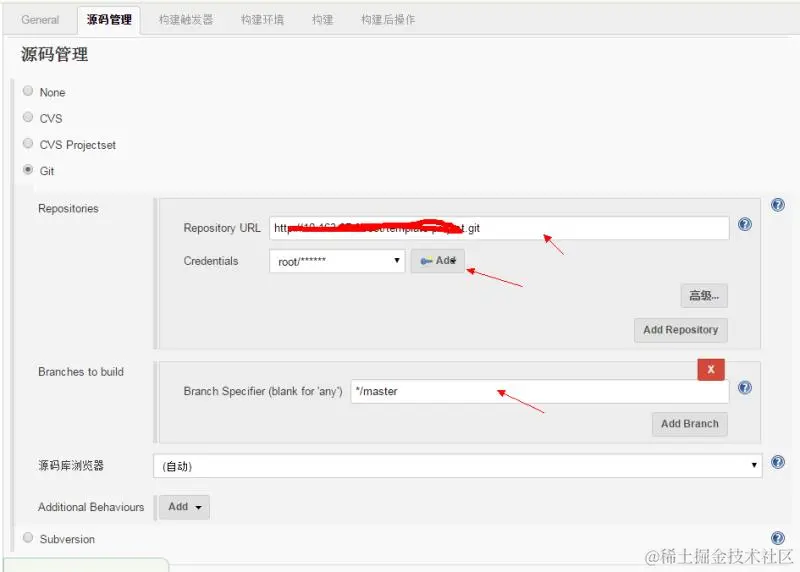Open the 构建环境 tab
The image size is (800, 572).
point(262,20)
